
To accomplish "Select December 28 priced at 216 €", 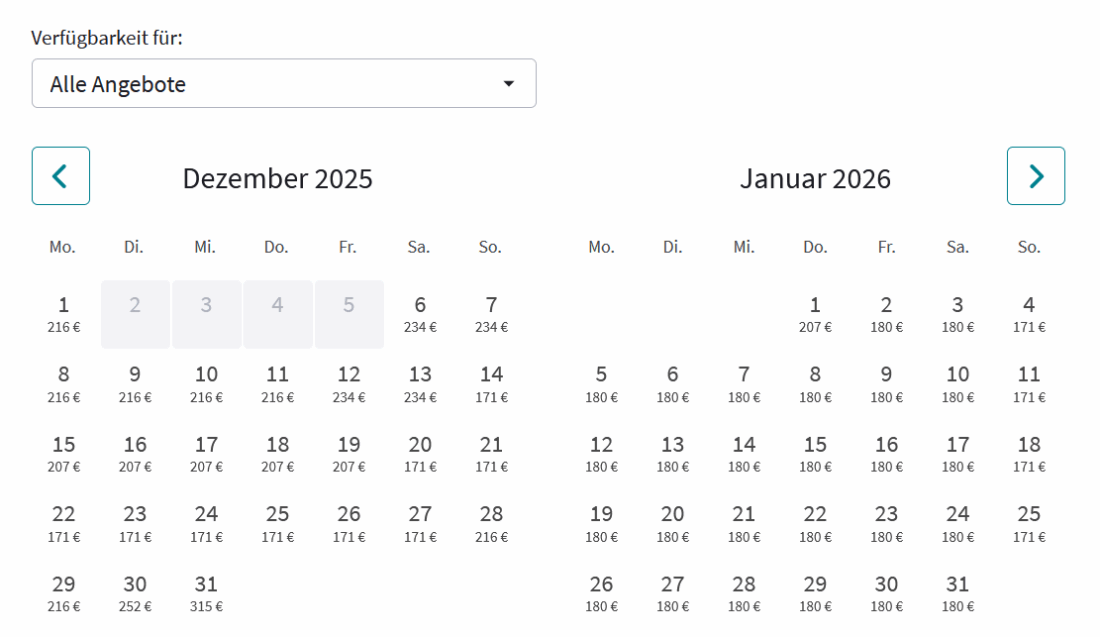I will click(x=491, y=524).
